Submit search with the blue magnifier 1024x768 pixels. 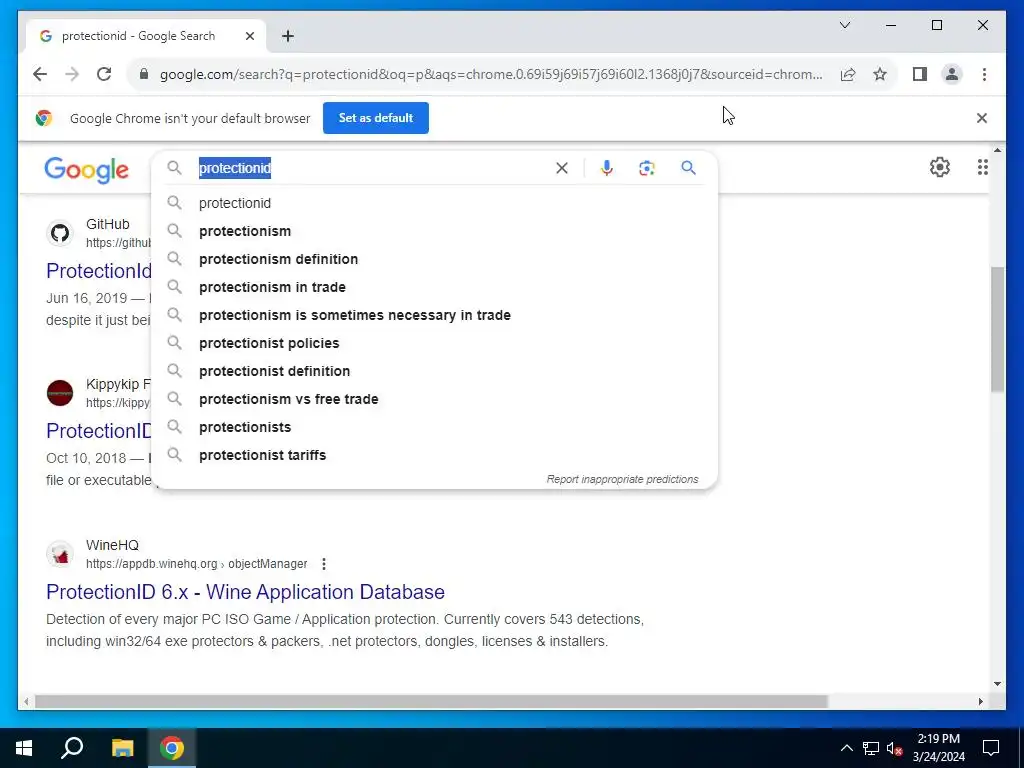(688, 168)
